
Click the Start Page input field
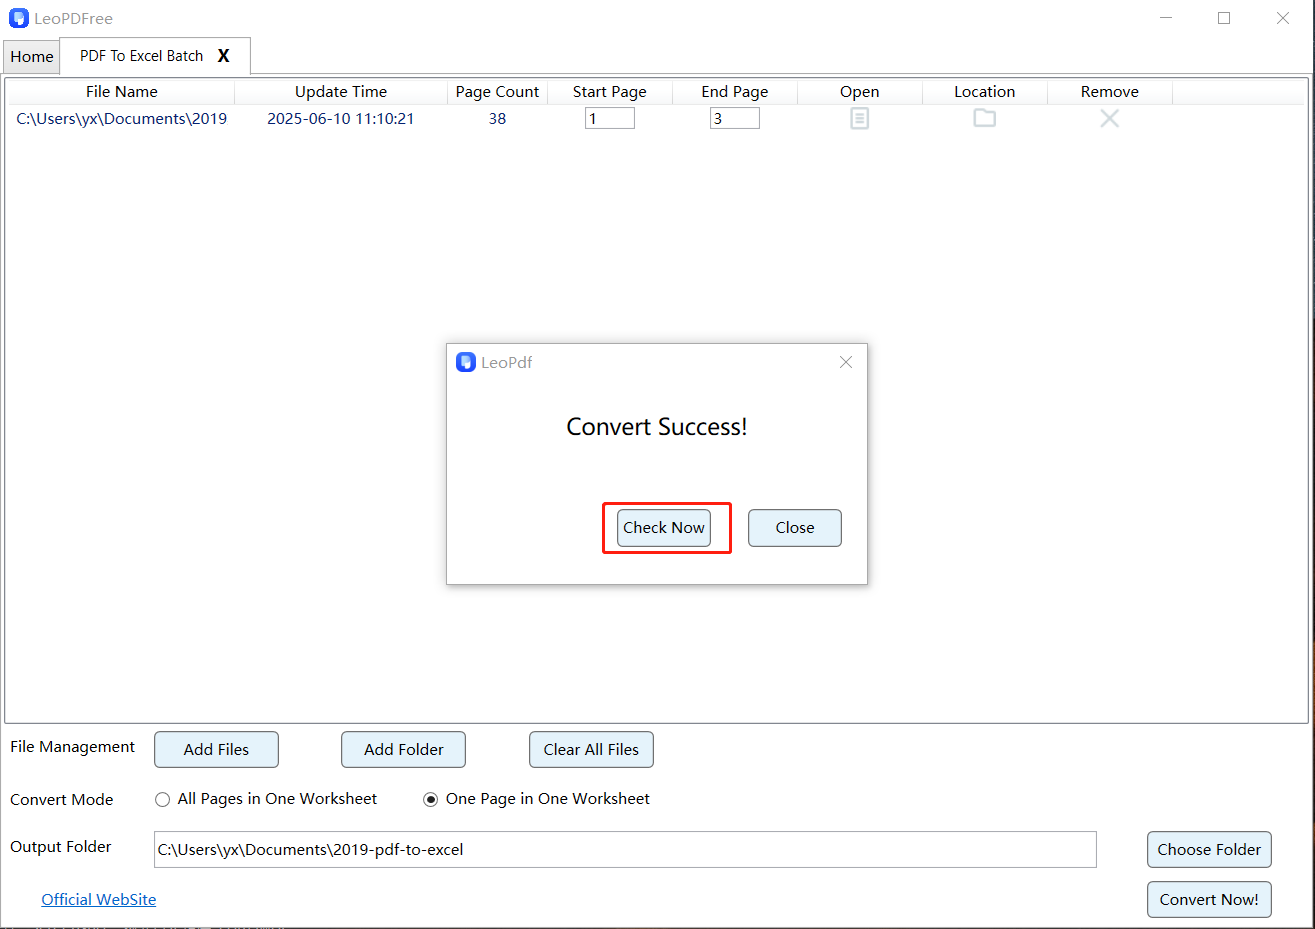coord(609,117)
